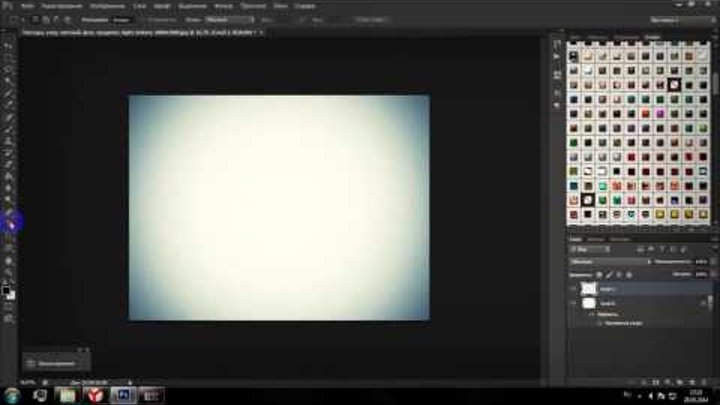Open Yandex browser from the taskbar
Screen dimensions: 720x405
pos(94,395)
